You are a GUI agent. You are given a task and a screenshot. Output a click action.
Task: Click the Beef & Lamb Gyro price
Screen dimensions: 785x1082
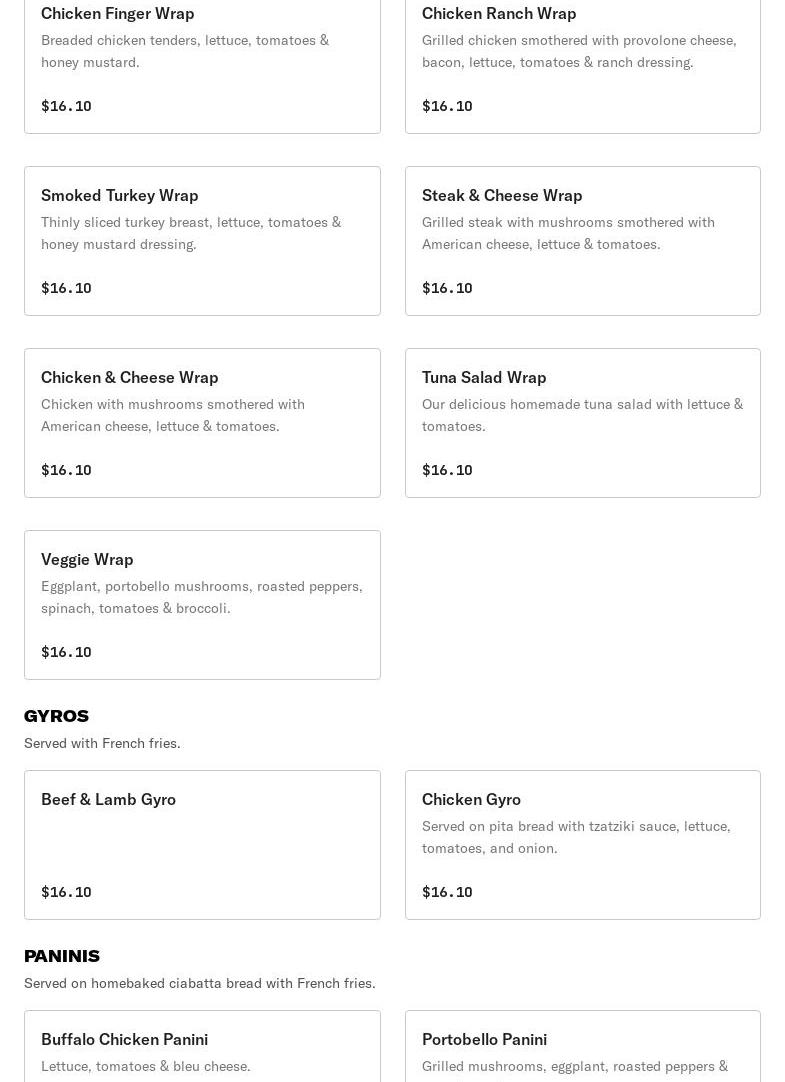click(66, 892)
